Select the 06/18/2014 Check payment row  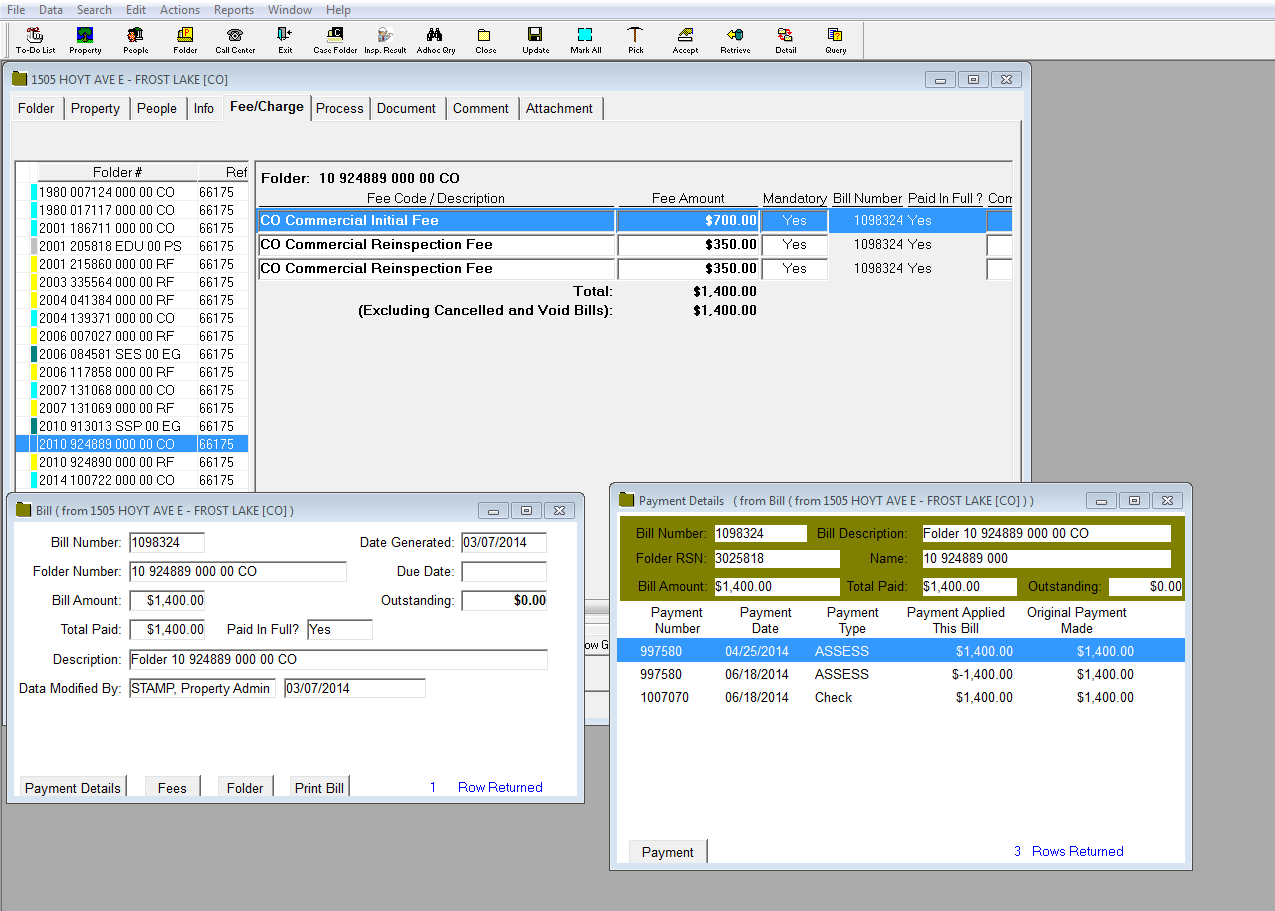(900, 697)
